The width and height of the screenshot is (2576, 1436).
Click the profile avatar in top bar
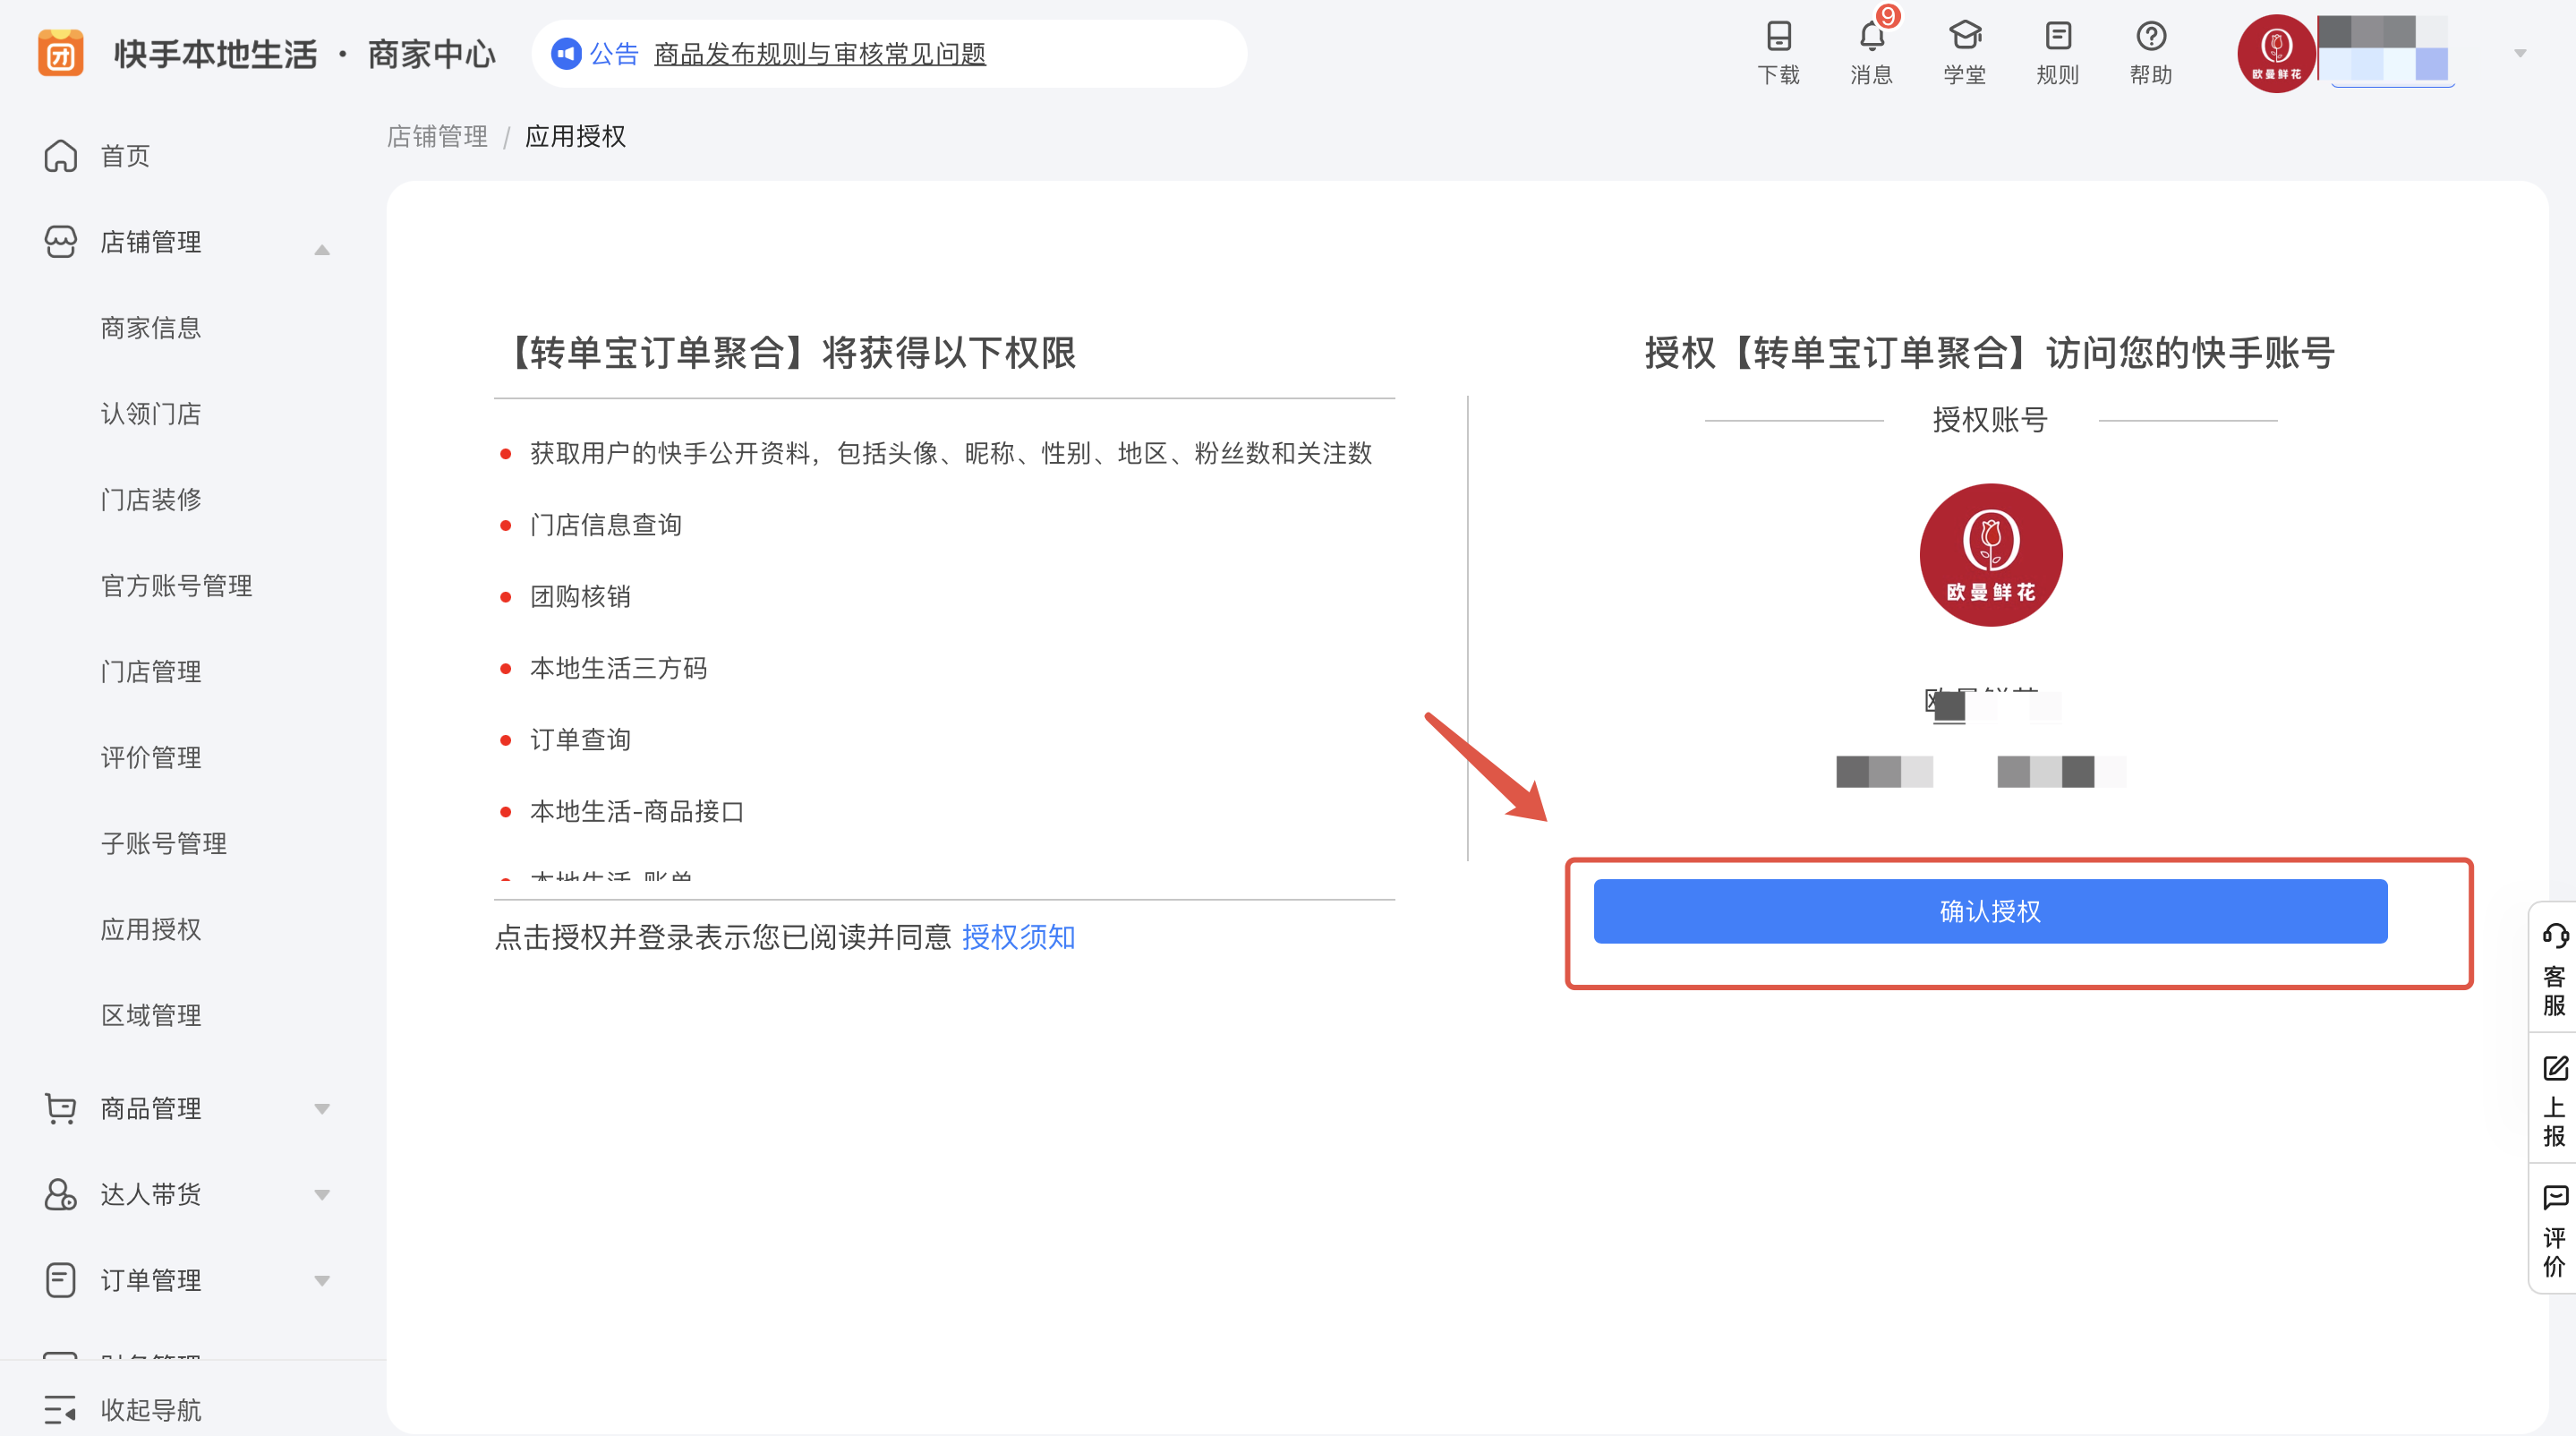point(2276,53)
